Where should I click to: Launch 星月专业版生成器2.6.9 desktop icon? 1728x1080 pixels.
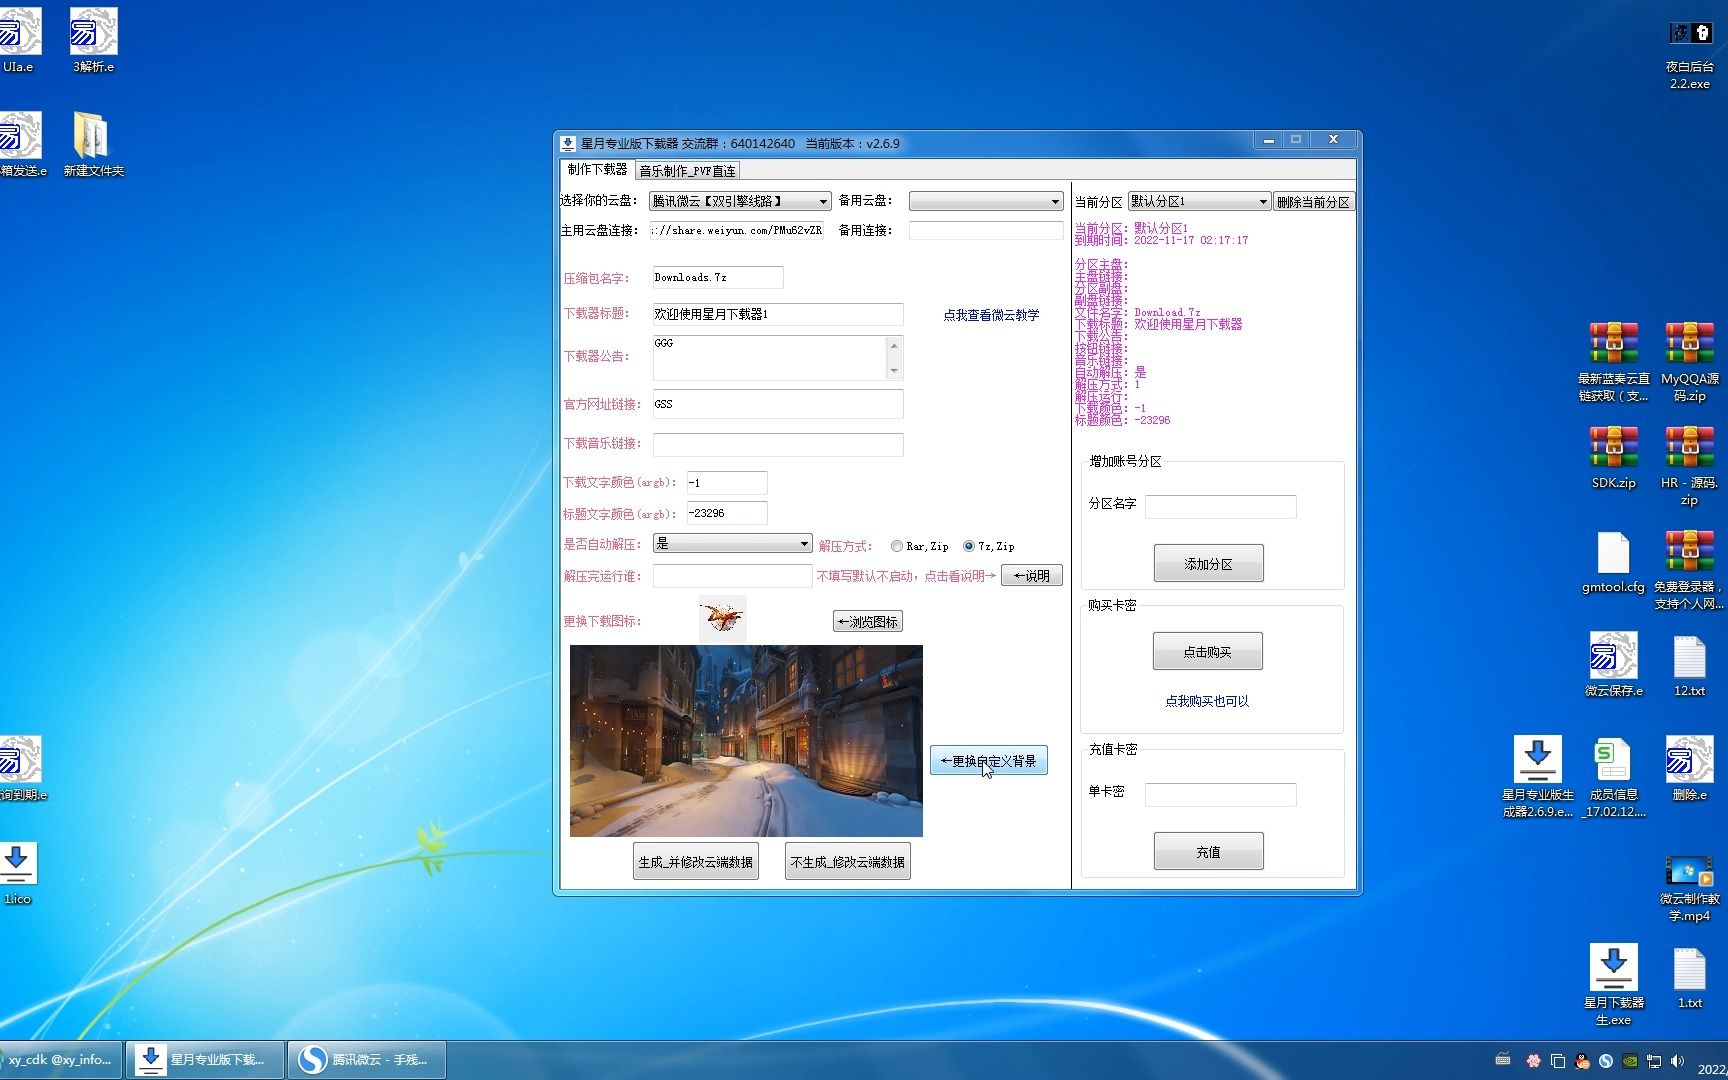point(1537,777)
